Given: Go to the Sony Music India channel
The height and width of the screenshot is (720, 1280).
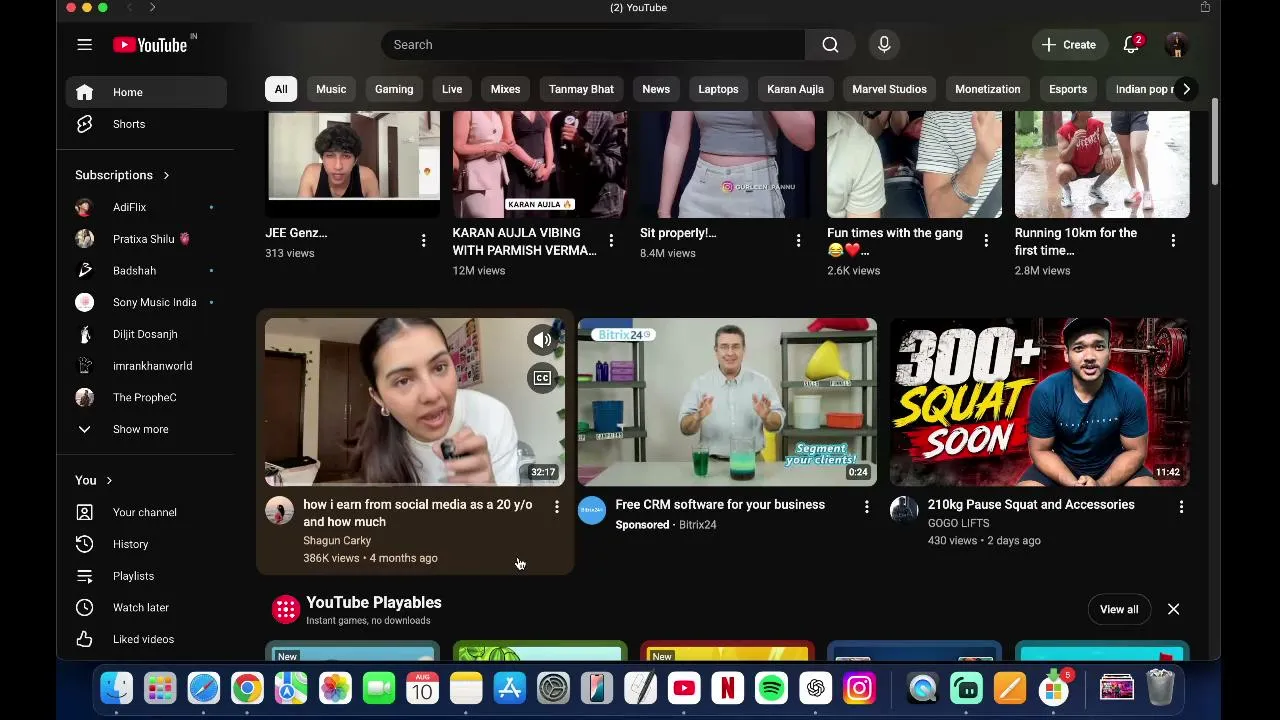Looking at the screenshot, I should [x=146, y=302].
